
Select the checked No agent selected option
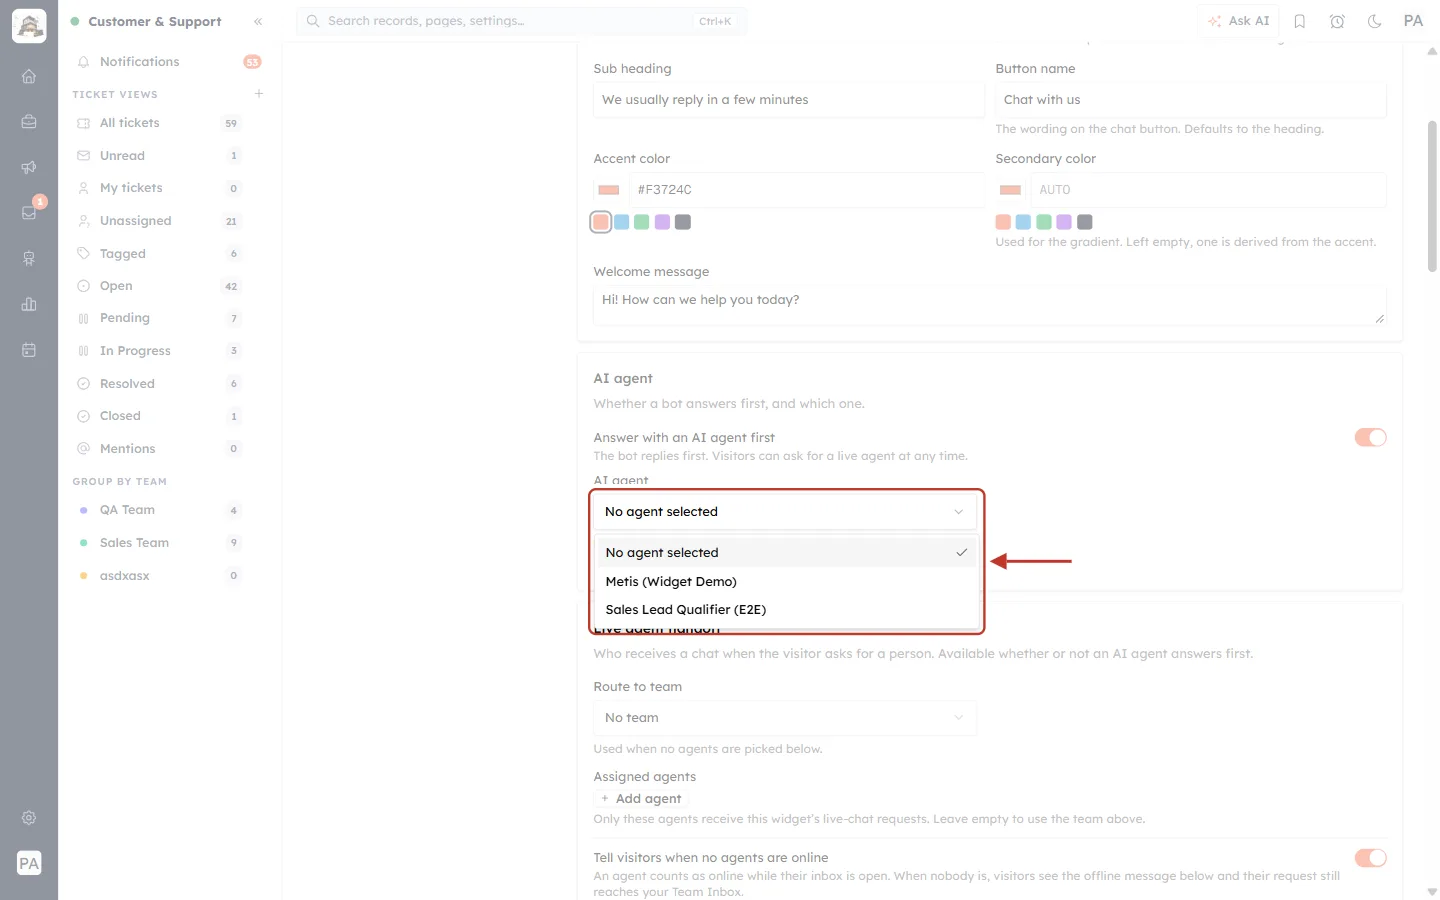787,552
